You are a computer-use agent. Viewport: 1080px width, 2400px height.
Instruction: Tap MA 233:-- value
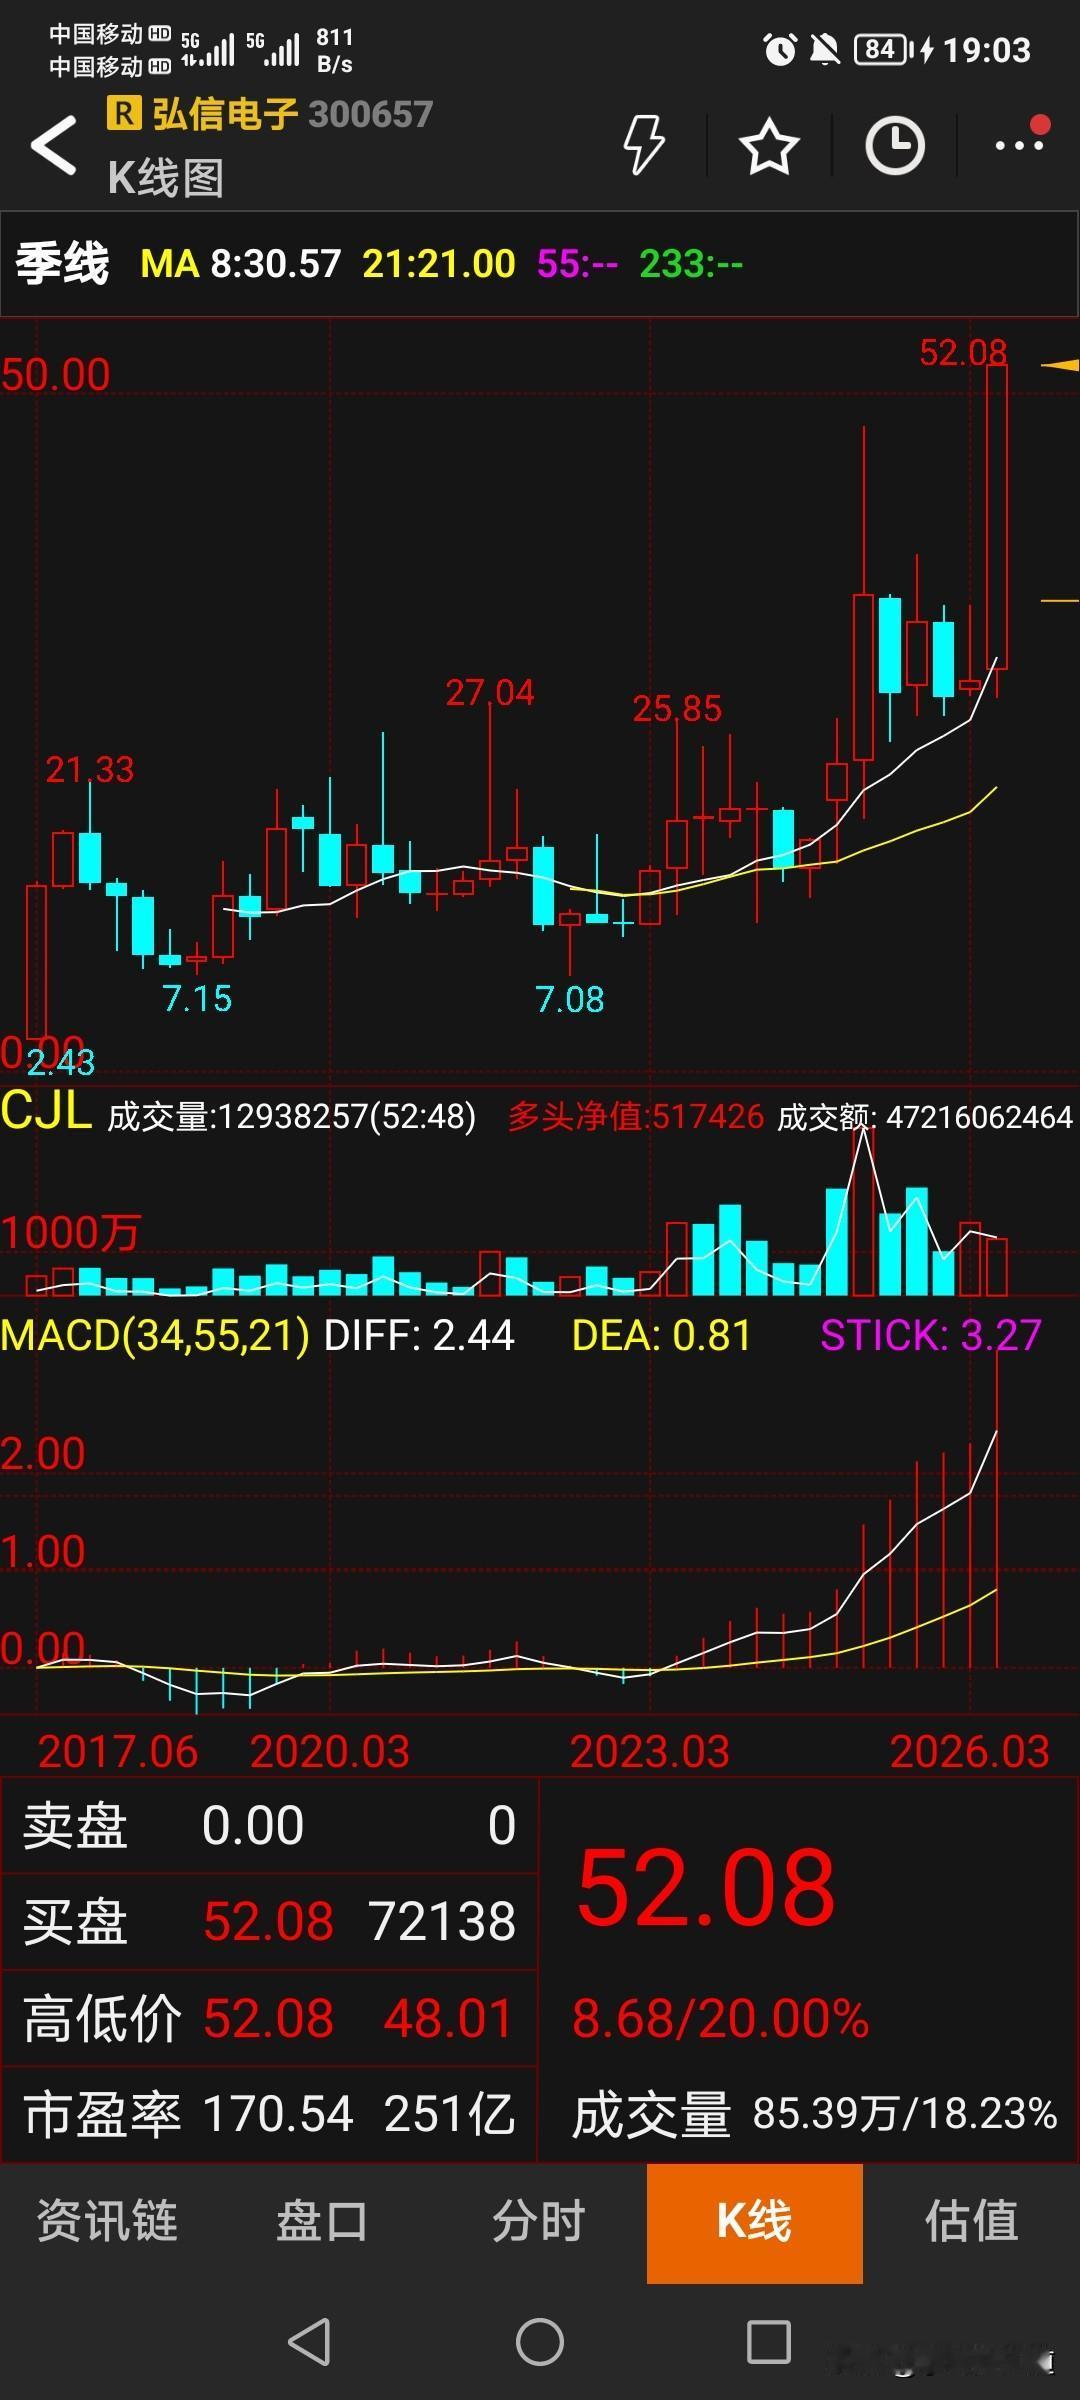pos(691,264)
